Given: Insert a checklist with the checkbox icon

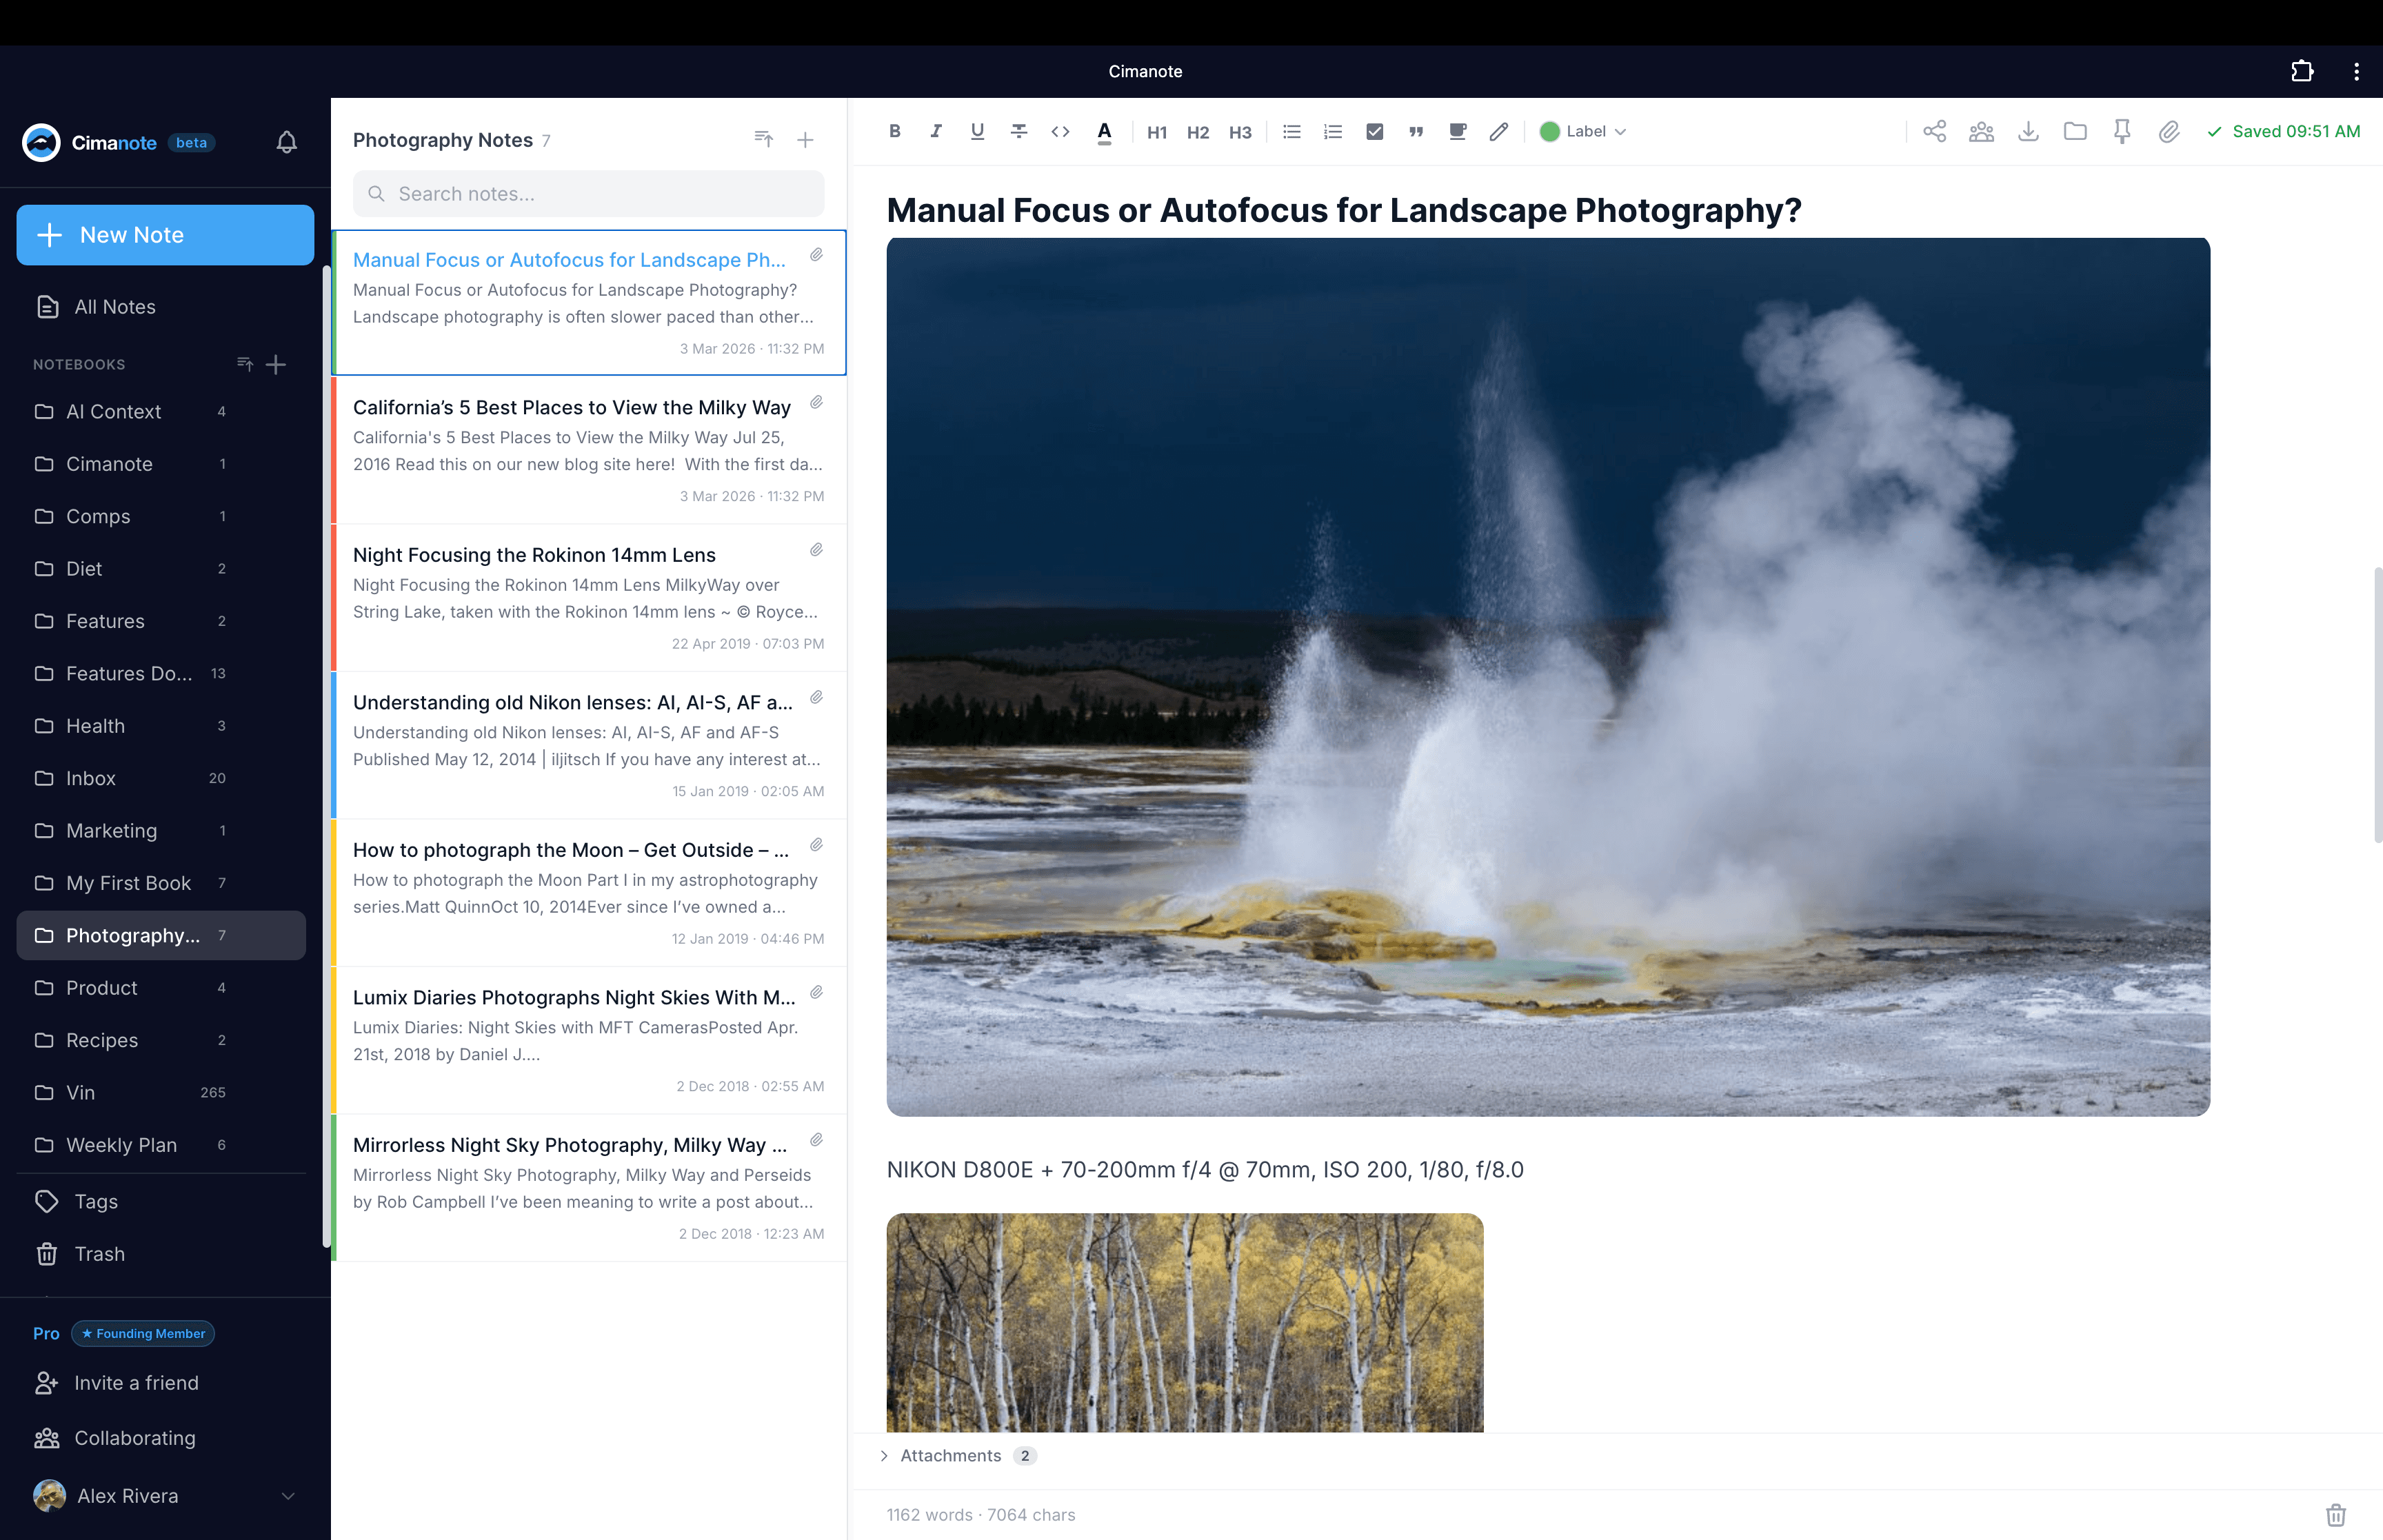Looking at the screenshot, I should [1374, 131].
